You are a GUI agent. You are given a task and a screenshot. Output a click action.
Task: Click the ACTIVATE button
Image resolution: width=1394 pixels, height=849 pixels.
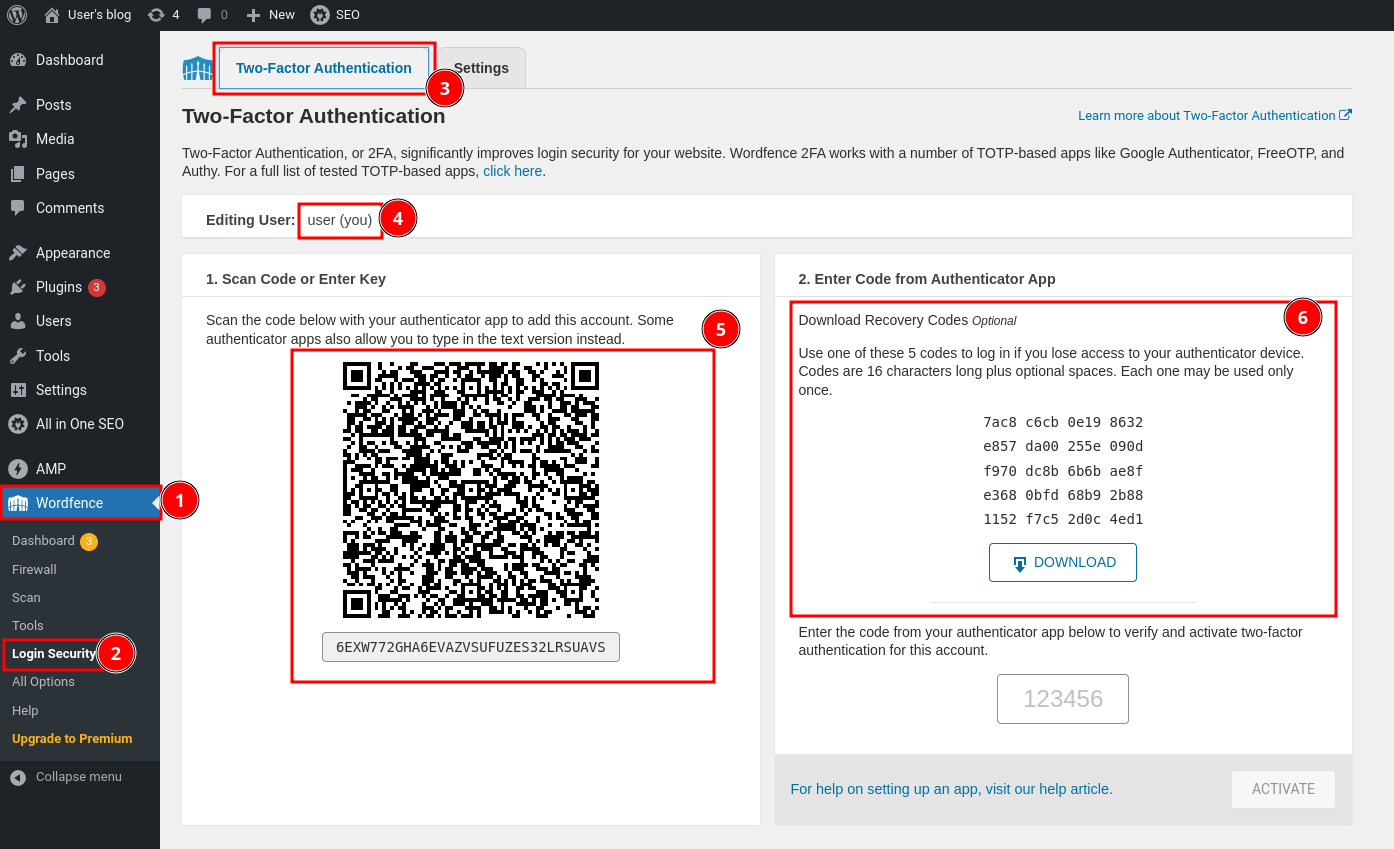1283,789
